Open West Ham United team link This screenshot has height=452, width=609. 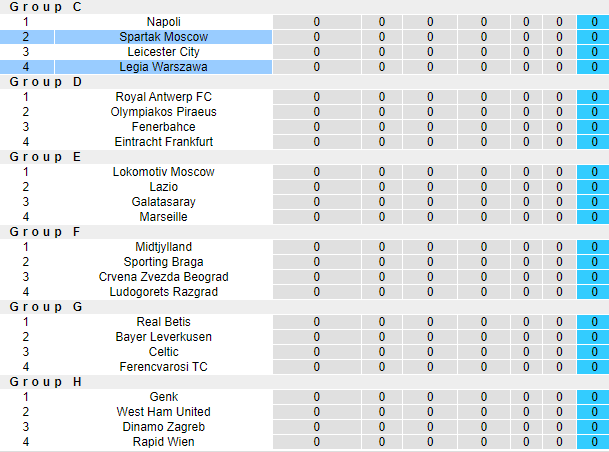point(164,412)
